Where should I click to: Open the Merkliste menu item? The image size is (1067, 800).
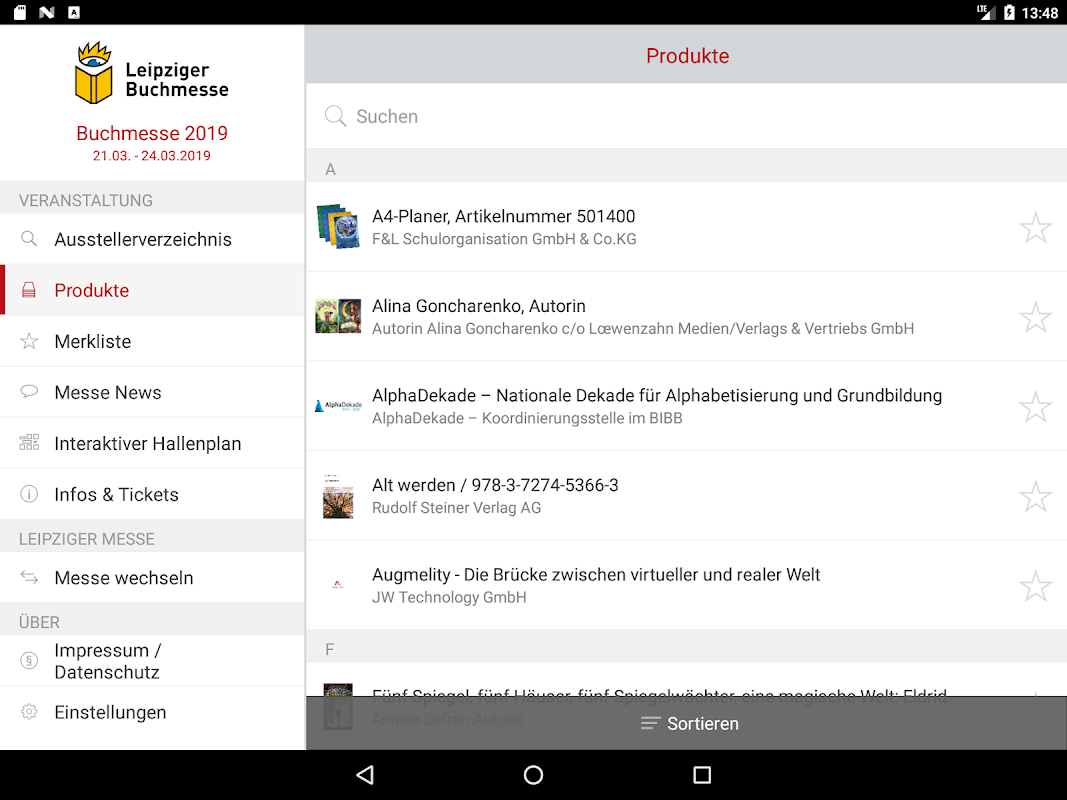[x=152, y=341]
